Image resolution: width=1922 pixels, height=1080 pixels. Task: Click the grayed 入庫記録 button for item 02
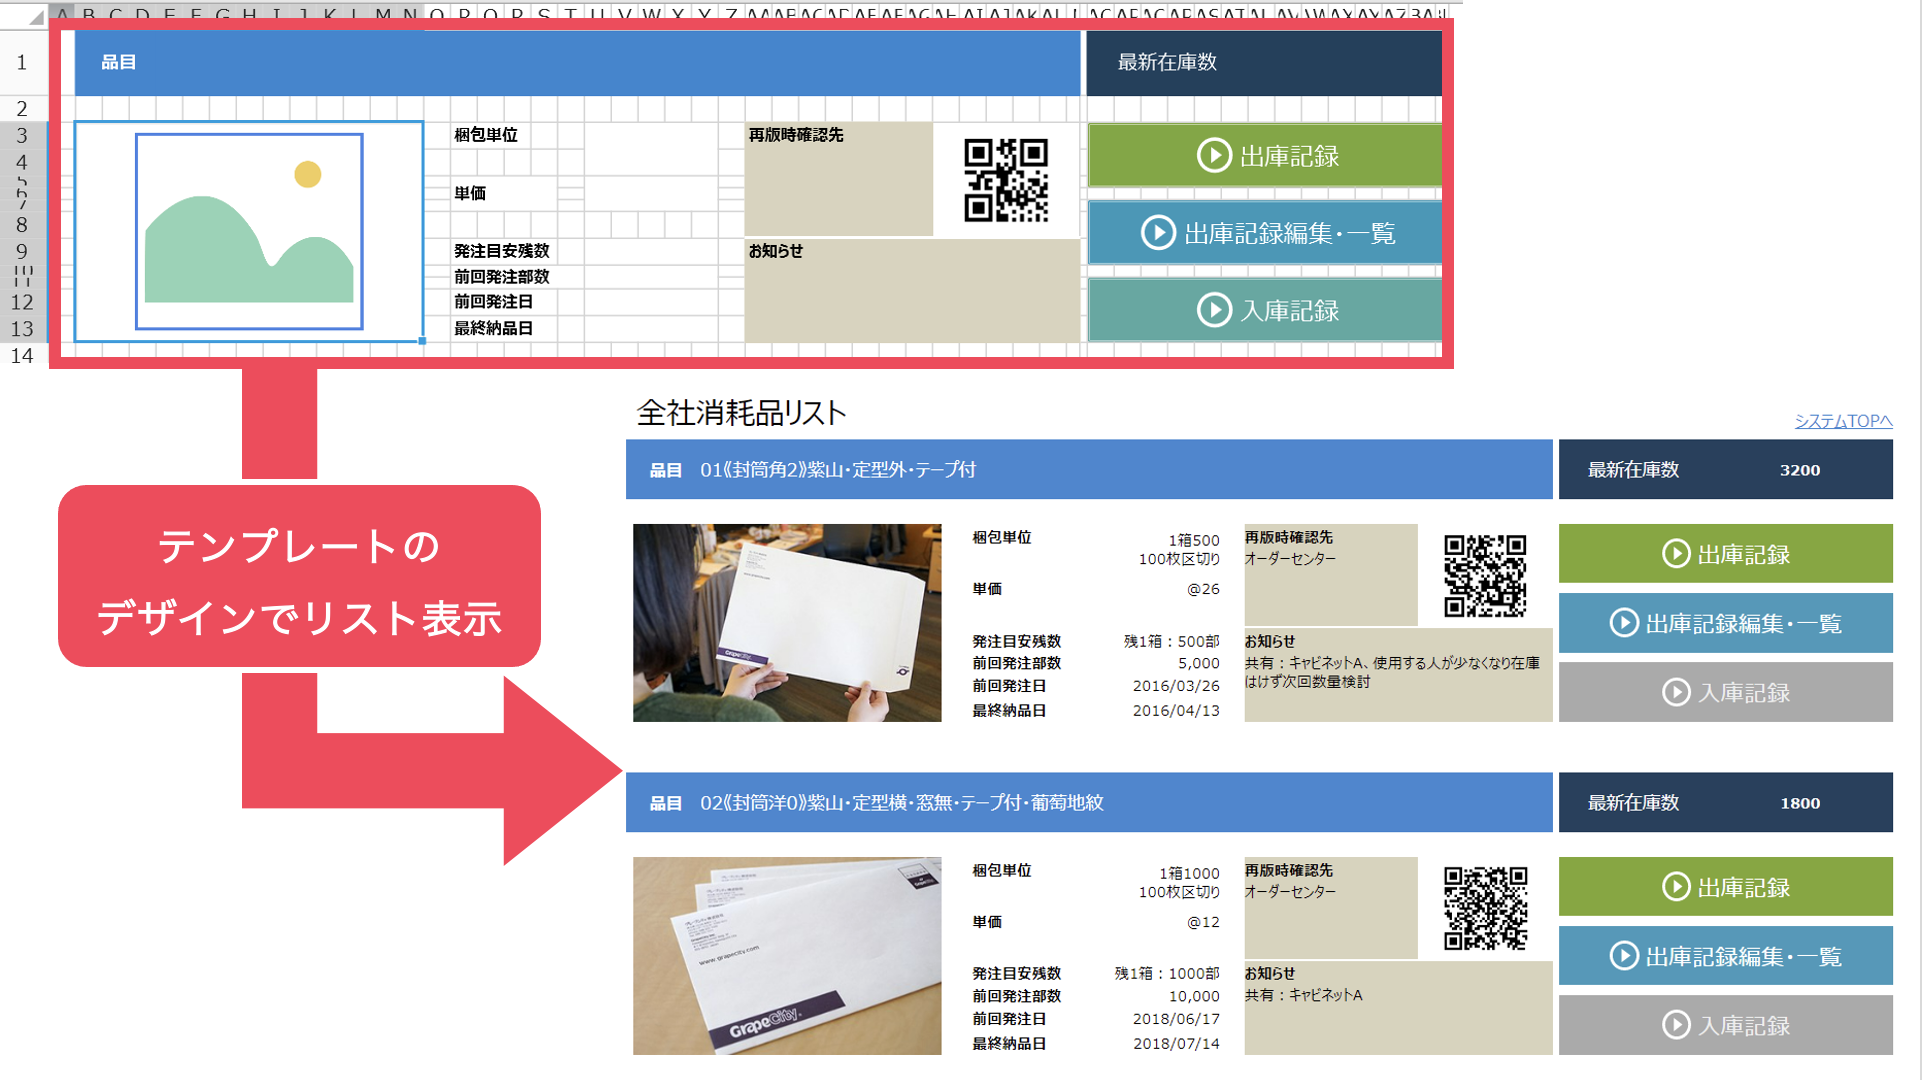(1725, 1025)
